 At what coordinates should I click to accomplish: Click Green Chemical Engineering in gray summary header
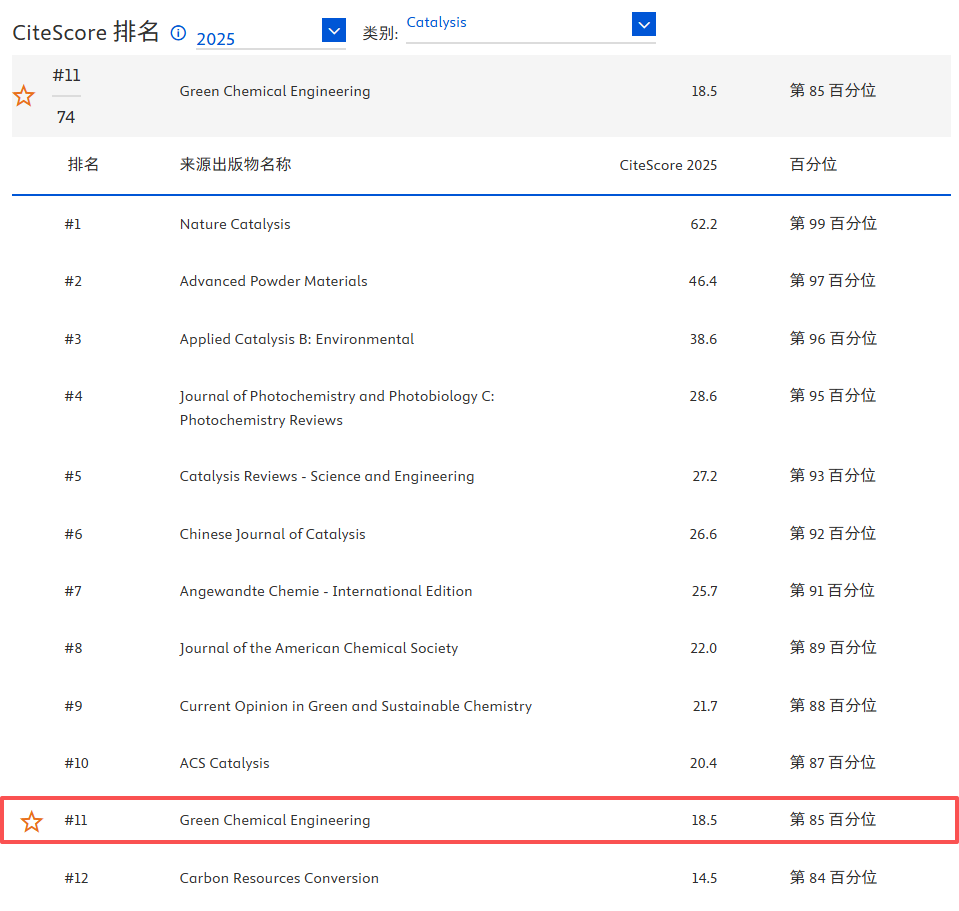(275, 92)
